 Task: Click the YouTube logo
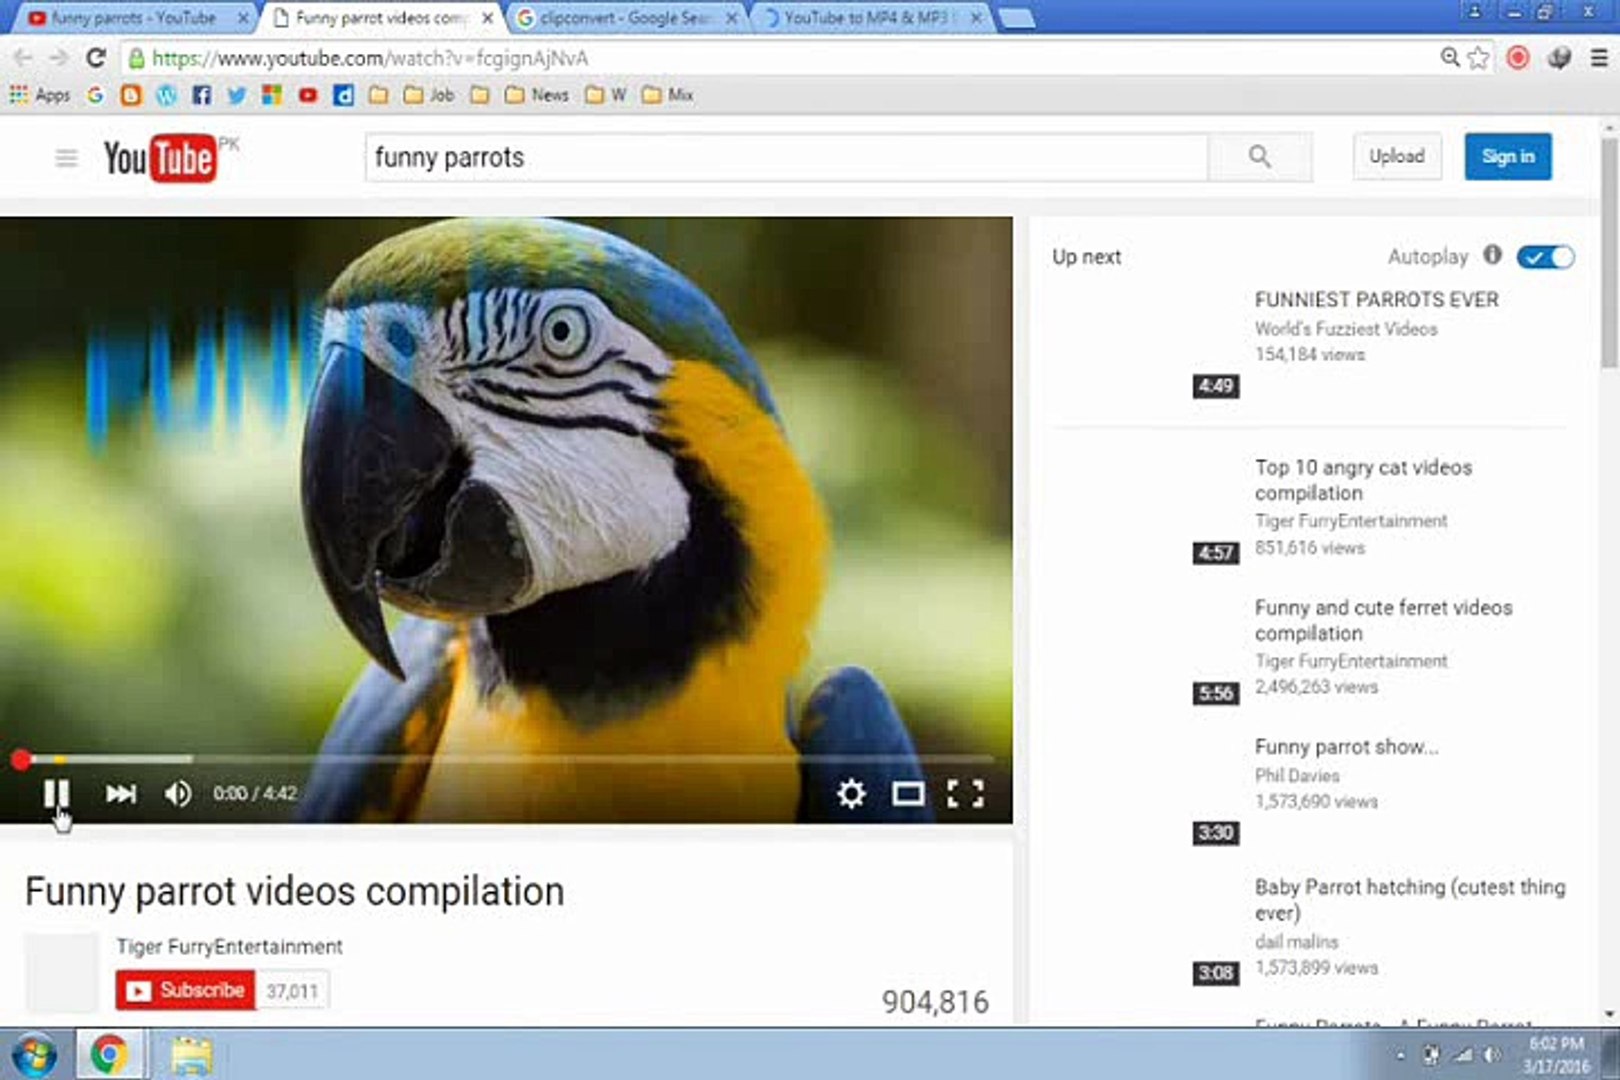[x=160, y=157]
